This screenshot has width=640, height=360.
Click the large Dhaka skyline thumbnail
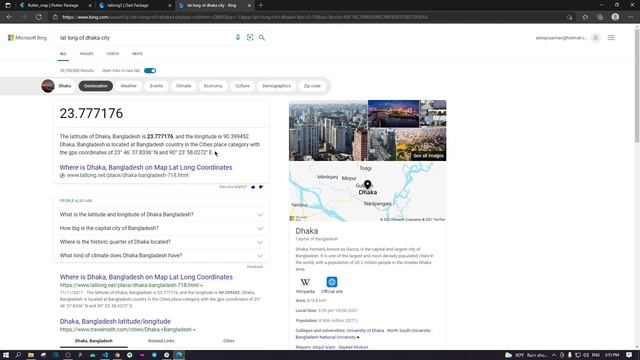pos(328,131)
